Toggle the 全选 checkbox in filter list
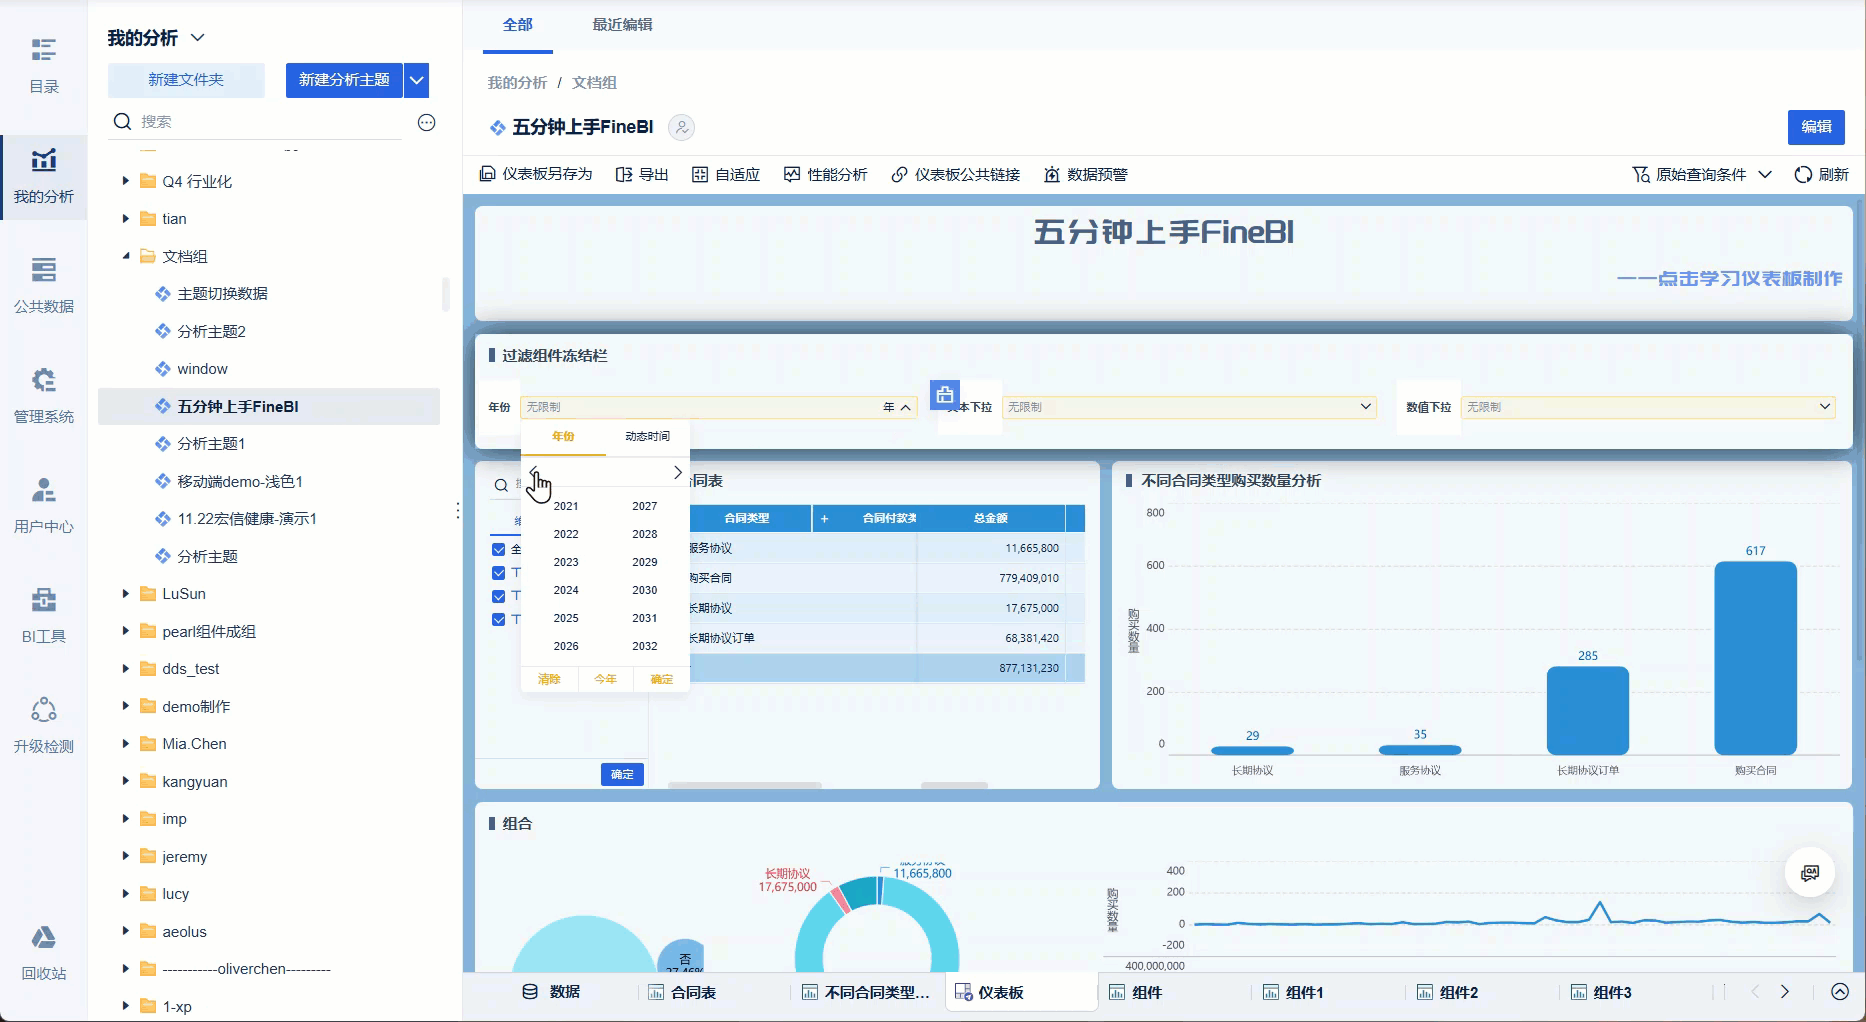Image resolution: width=1866 pixels, height=1022 pixels. (499, 549)
